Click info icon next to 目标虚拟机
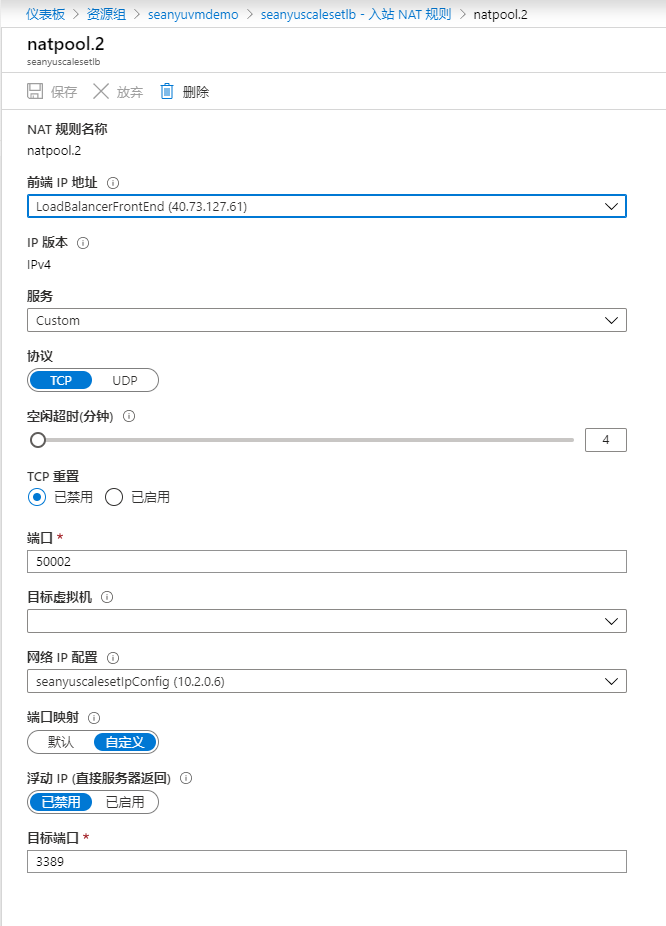 tap(107, 597)
